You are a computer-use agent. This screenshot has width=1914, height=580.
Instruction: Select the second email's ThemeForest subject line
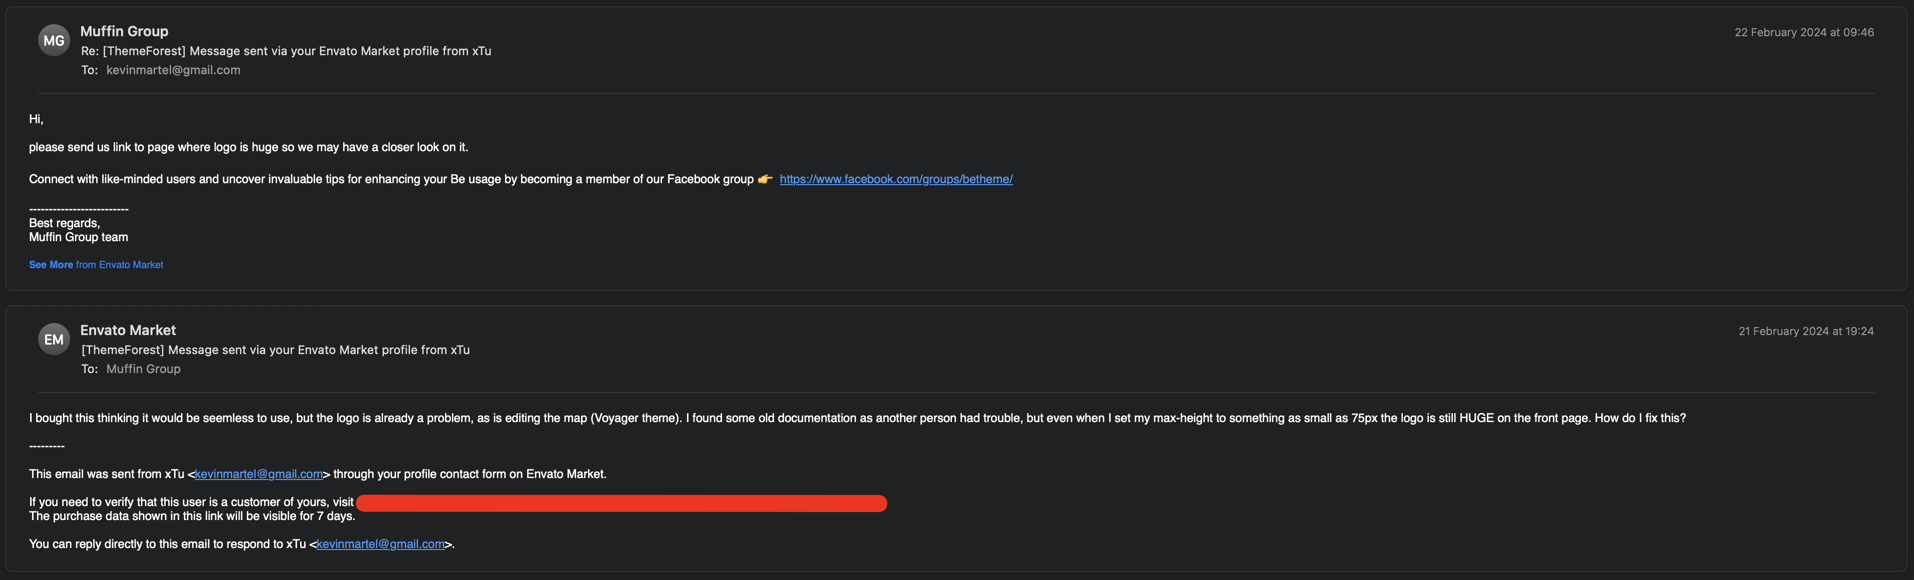tap(275, 350)
